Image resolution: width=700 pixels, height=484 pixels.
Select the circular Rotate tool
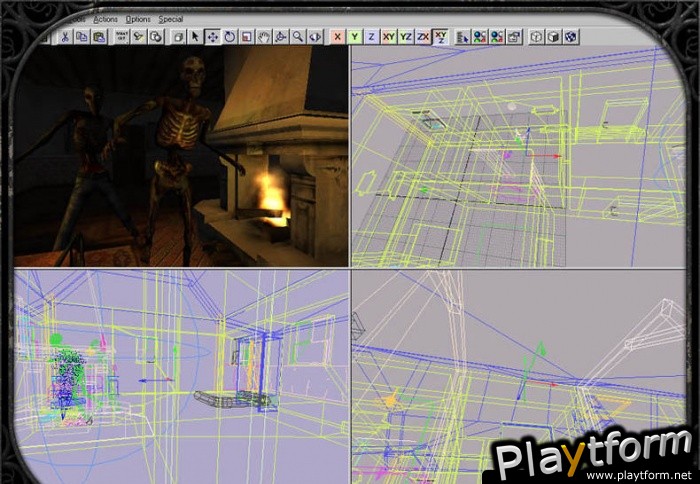point(229,37)
